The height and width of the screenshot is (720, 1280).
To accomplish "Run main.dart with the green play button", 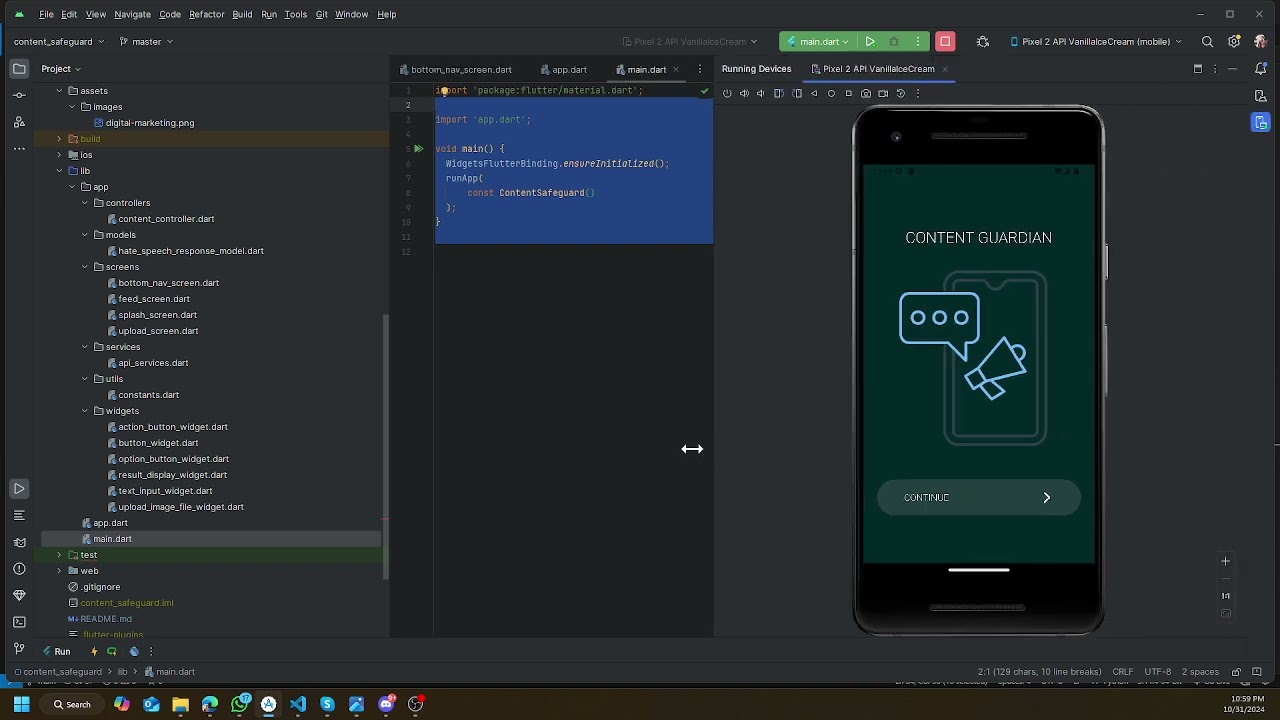I will pyautogui.click(x=870, y=42).
